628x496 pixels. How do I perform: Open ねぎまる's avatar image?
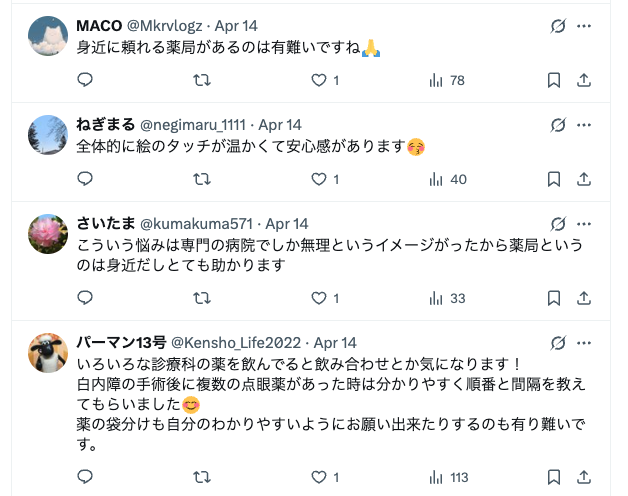point(48,136)
